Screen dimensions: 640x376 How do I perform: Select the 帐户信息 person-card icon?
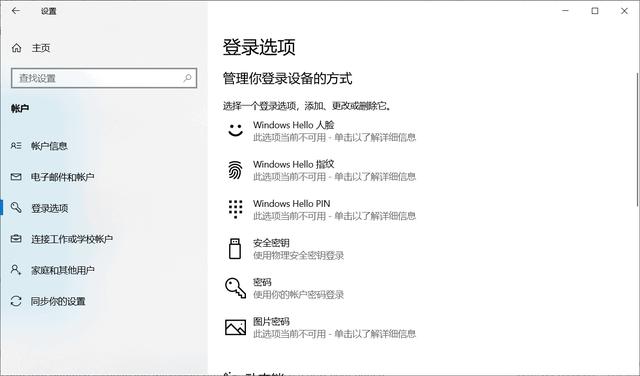(16, 145)
